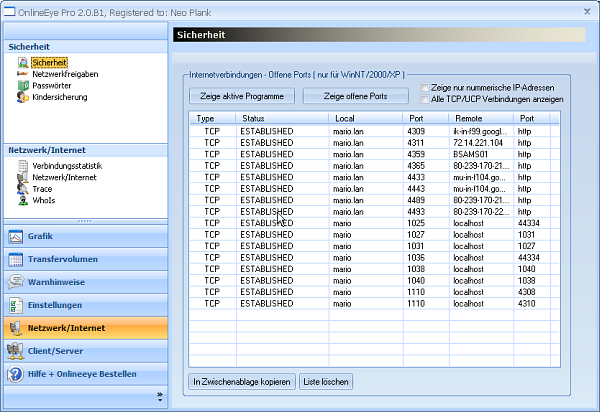Open Hilfe + Onlineeye Bestellen panel
This screenshot has height=412, width=600.
pos(86,374)
